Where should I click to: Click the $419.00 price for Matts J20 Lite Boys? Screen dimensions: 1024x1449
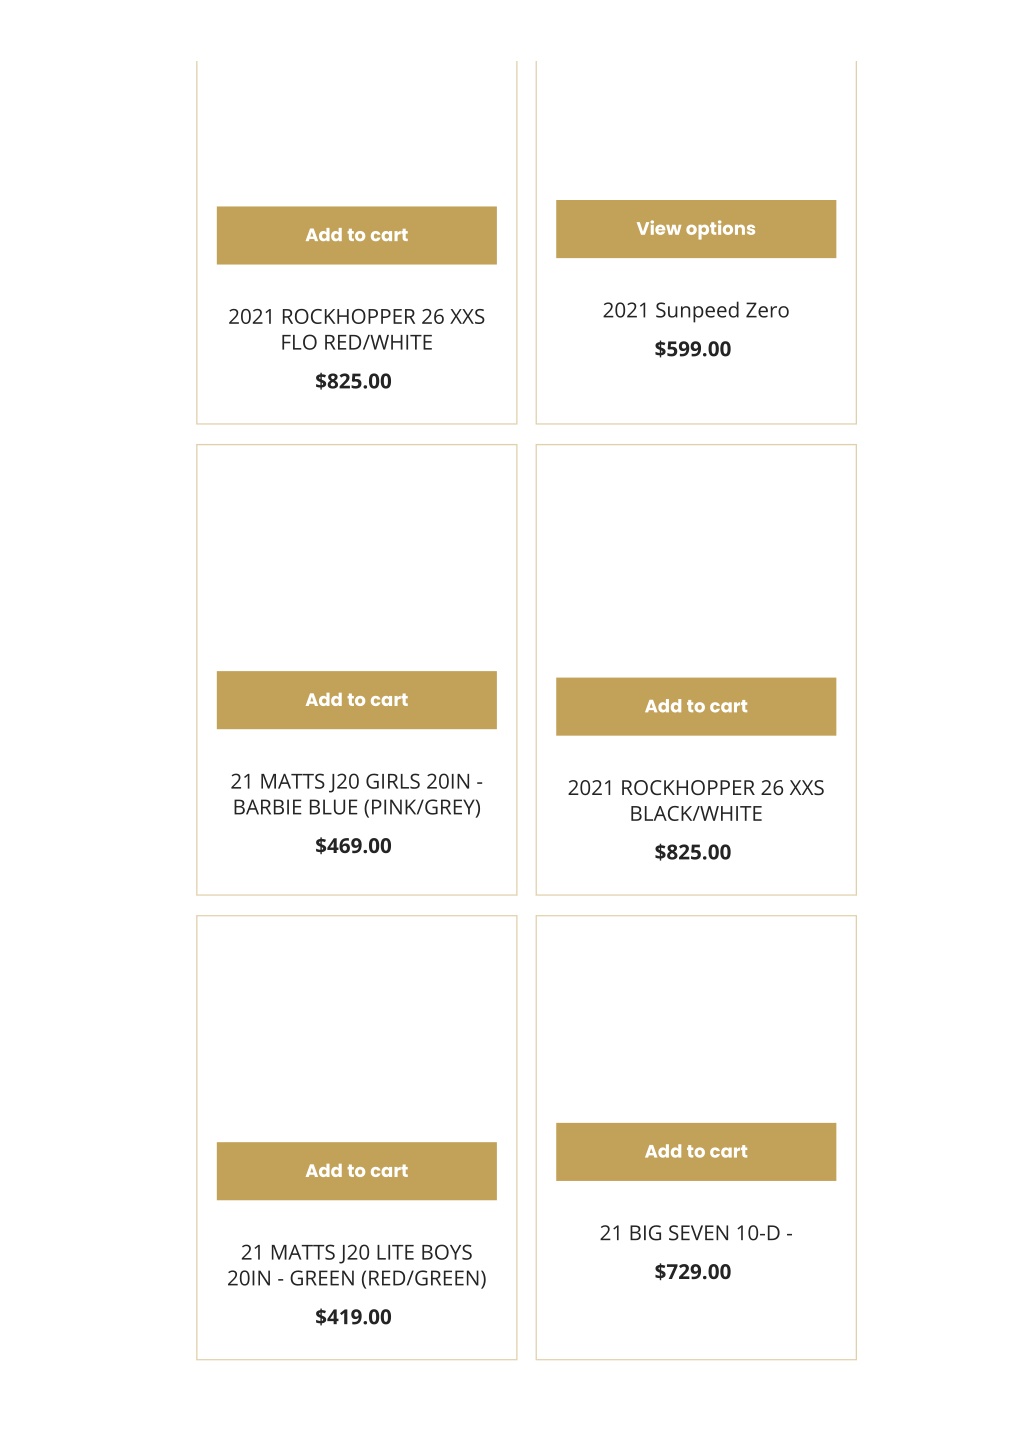coord(353,1317)
